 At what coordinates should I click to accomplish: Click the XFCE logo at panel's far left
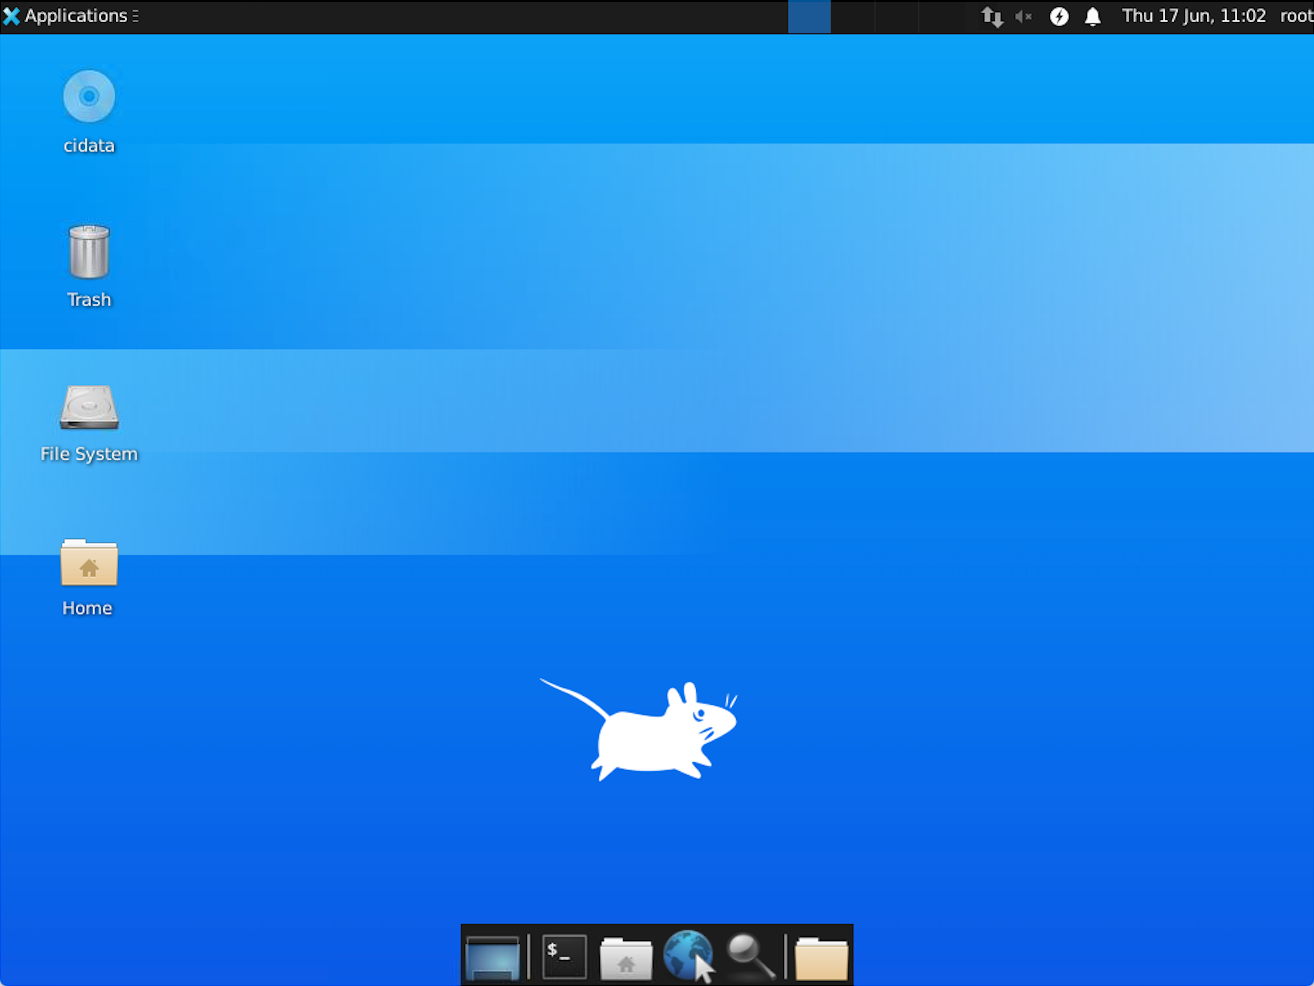point(11,15)
